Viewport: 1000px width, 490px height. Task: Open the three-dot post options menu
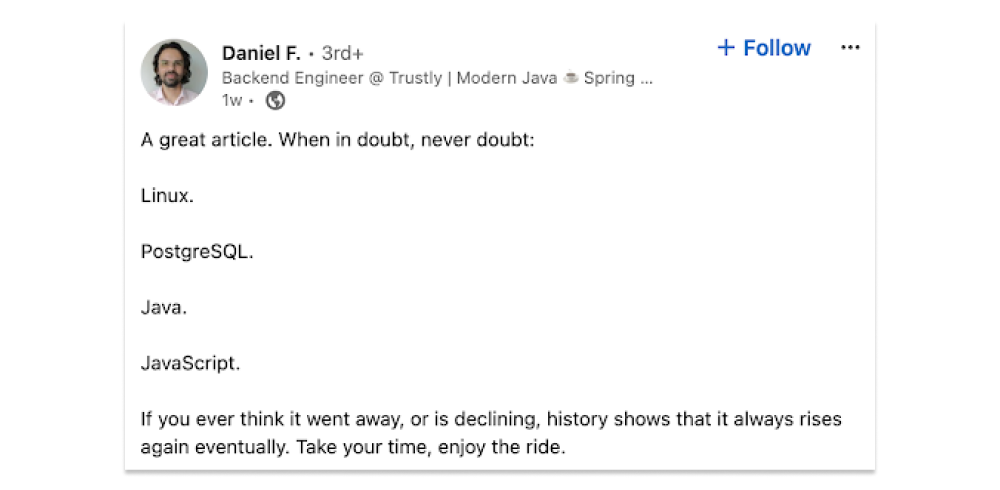[850, 48]
